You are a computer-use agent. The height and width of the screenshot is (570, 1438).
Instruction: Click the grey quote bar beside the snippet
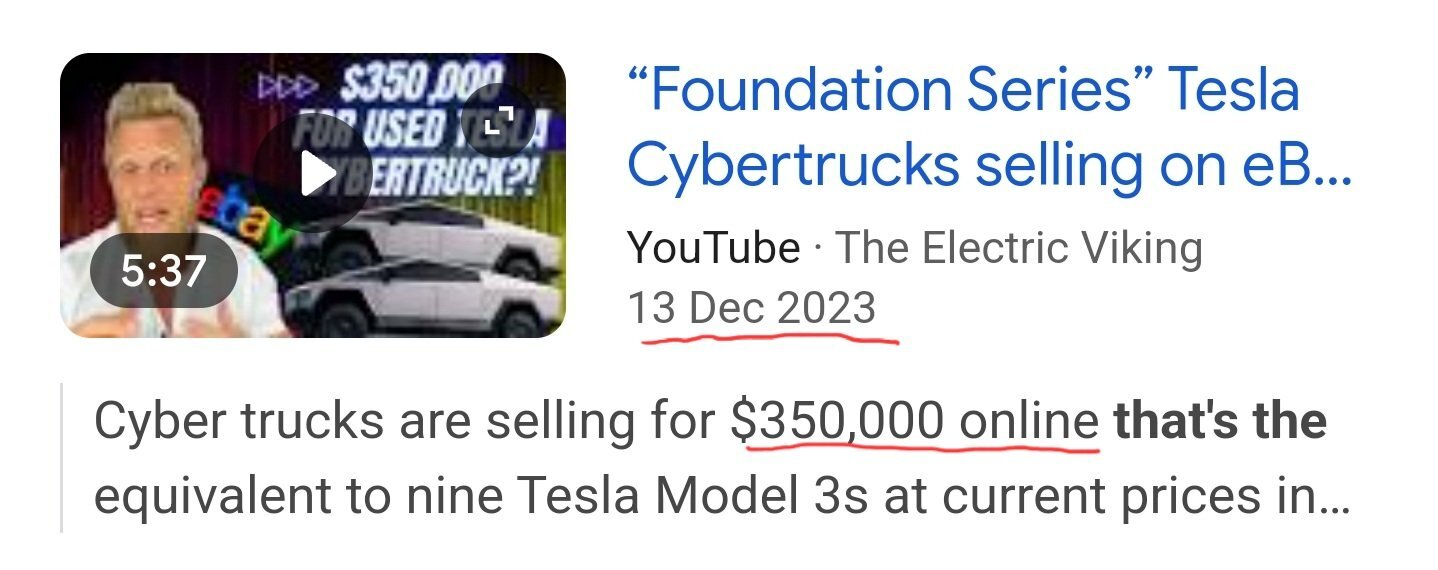pos(61,457)
